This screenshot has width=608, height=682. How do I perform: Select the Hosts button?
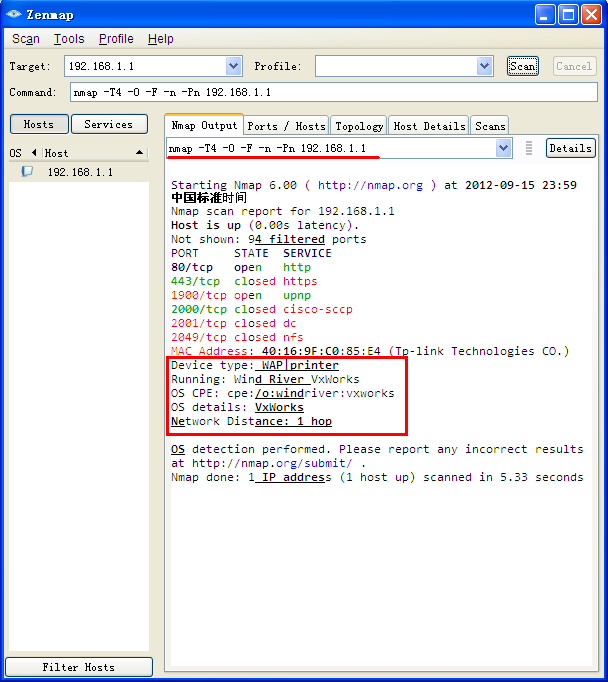pos(39,124)
